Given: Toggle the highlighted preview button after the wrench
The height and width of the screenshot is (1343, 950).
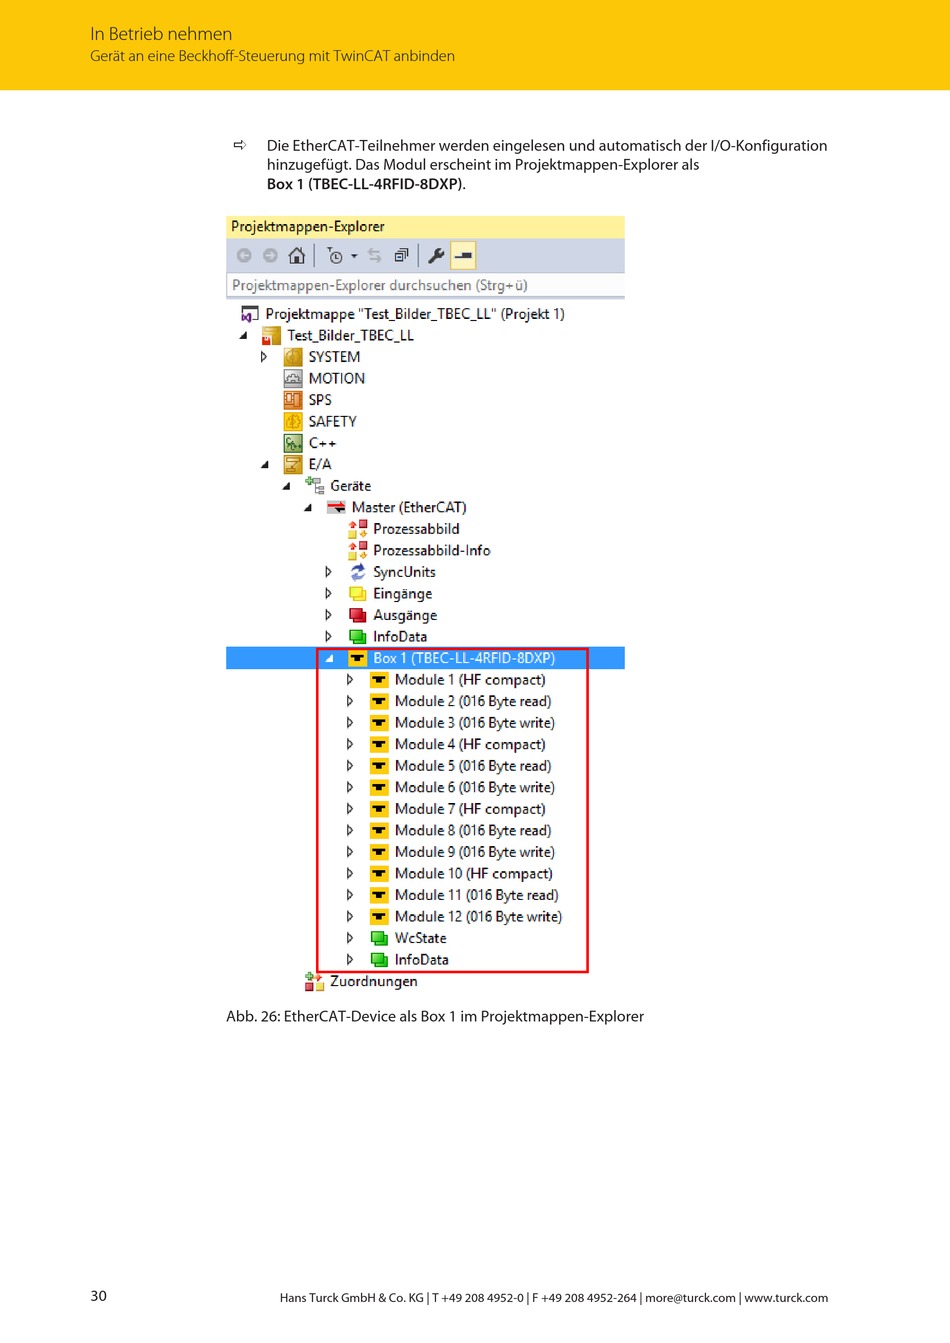Looking at the screenshot, I should [463, 256].
